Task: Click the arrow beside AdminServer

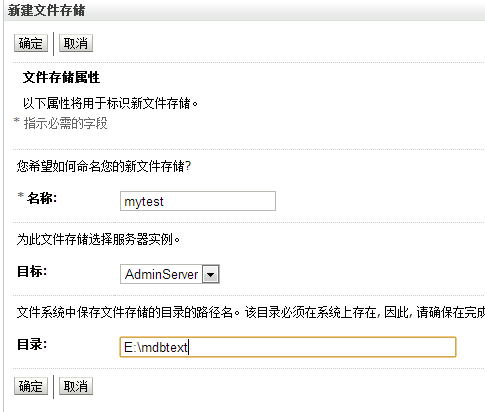Action: (x=210, y=274)
